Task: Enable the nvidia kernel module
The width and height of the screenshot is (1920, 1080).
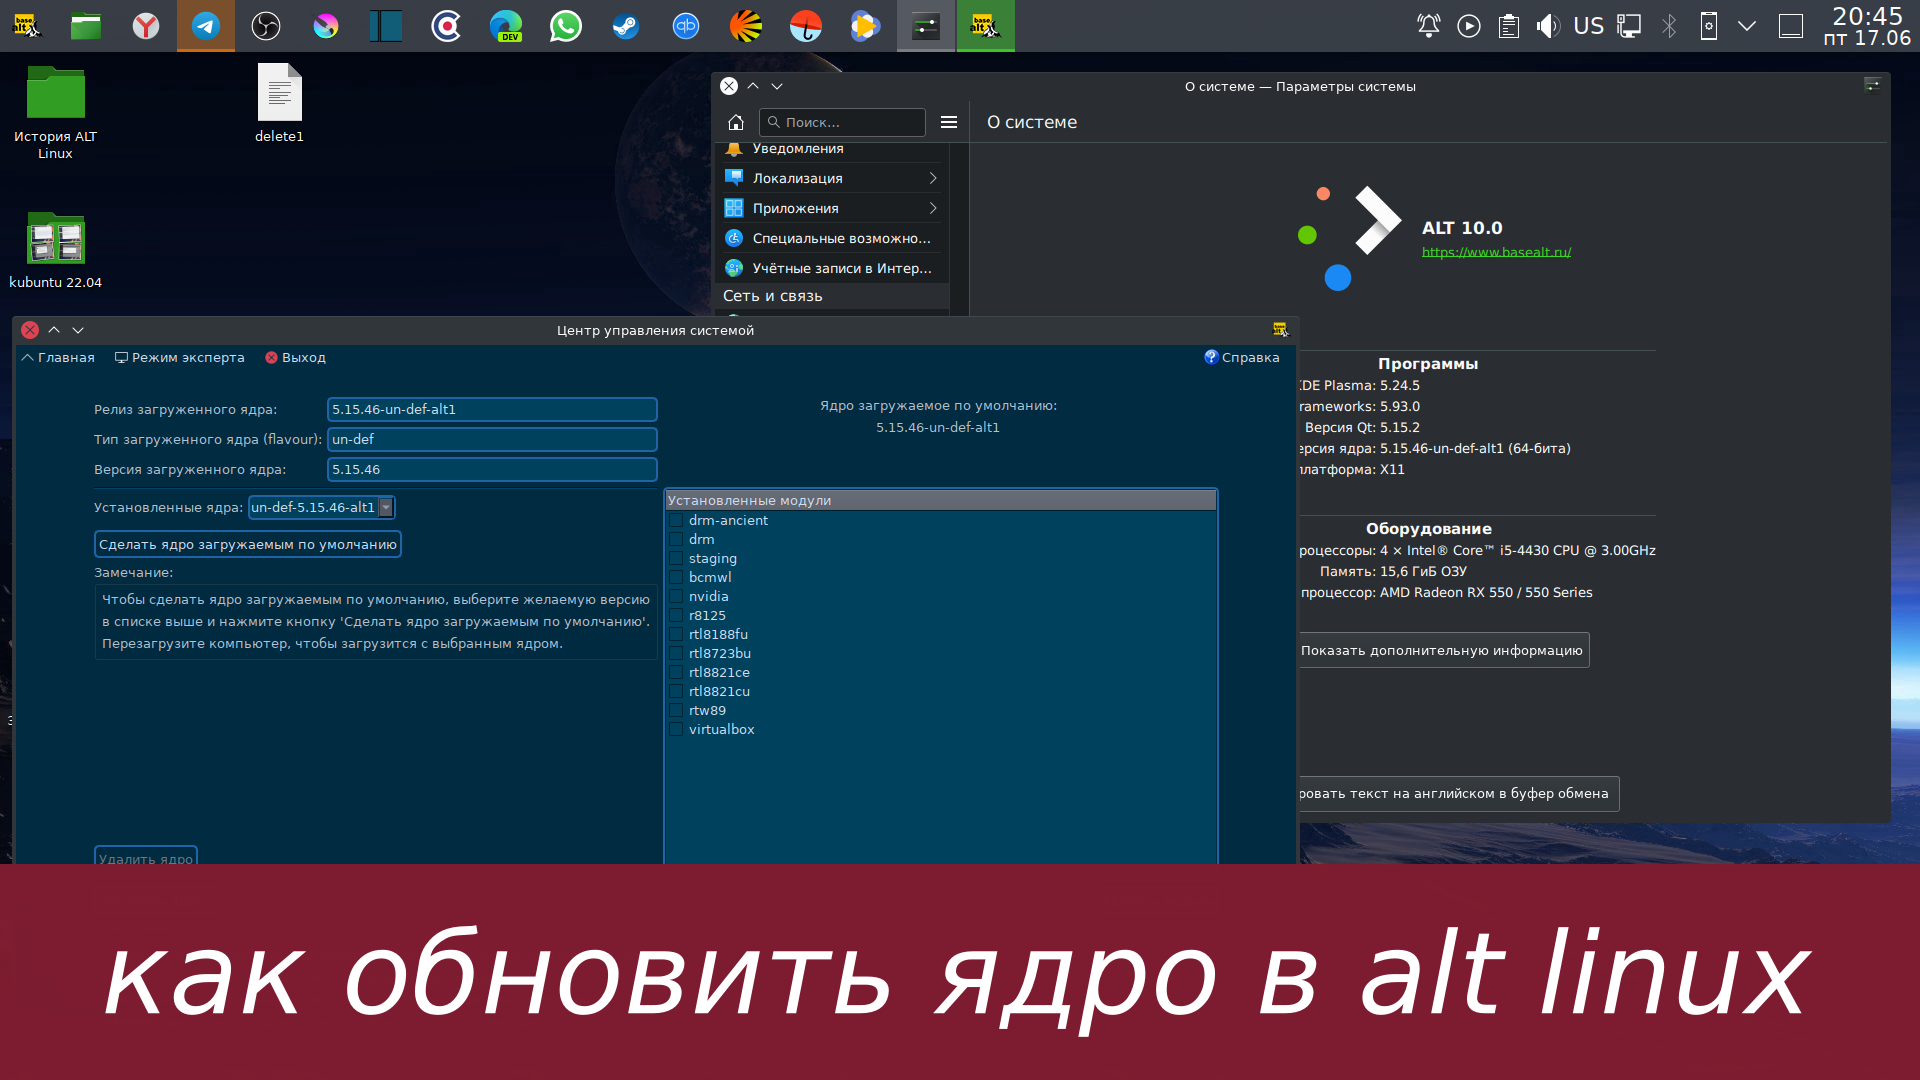Action: (x=677, y=596)
